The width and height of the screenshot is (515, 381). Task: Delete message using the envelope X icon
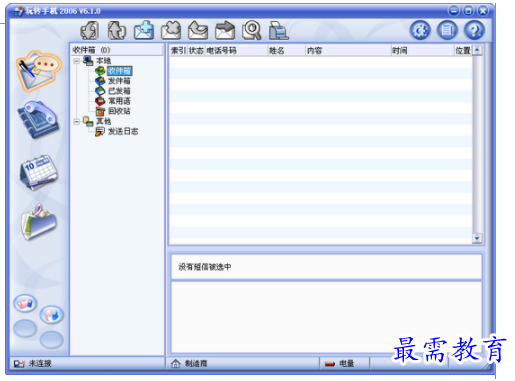tap(171, 30)
